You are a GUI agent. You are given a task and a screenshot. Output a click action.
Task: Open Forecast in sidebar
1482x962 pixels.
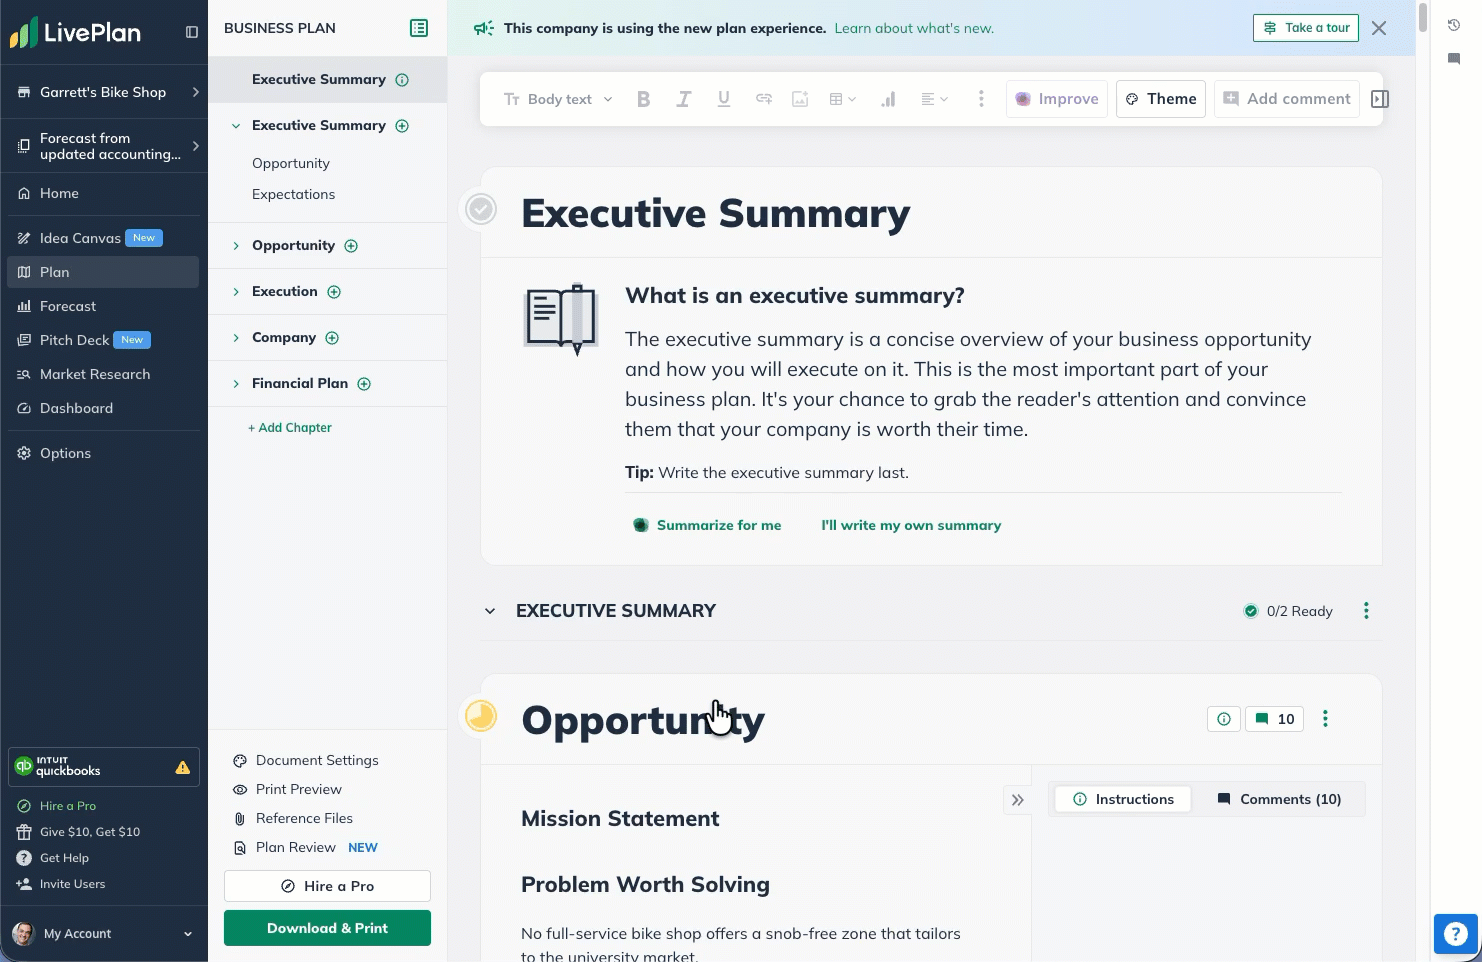pyautogui.click(x=104, y=306)
